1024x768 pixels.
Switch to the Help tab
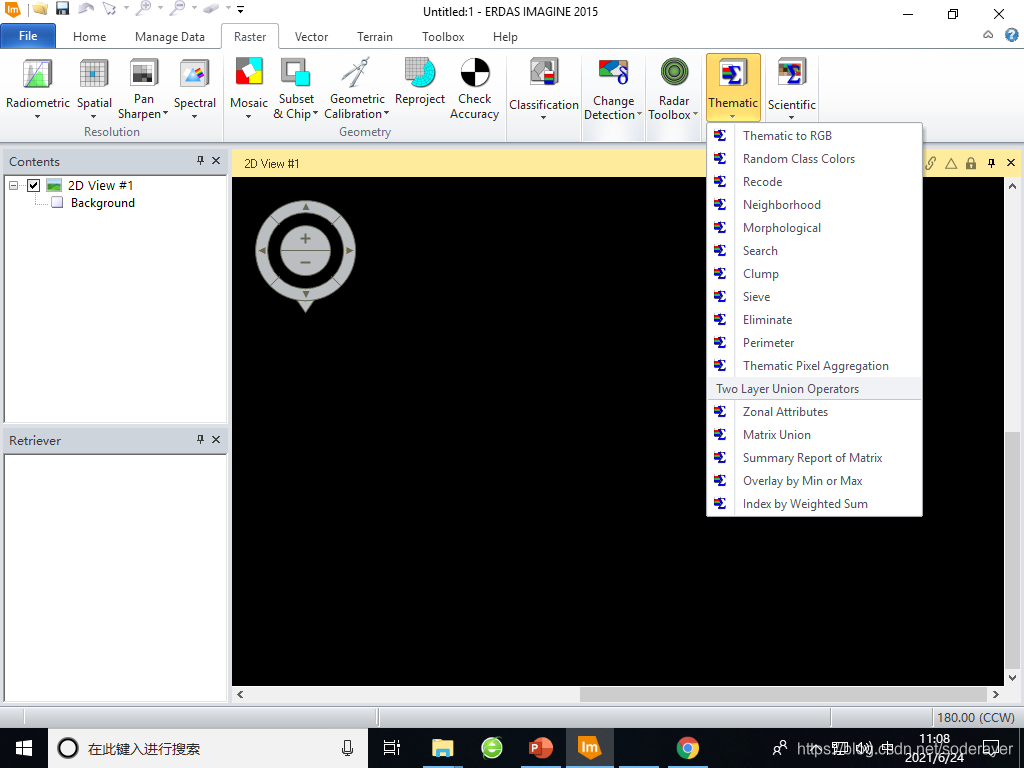tap(505, 37)
